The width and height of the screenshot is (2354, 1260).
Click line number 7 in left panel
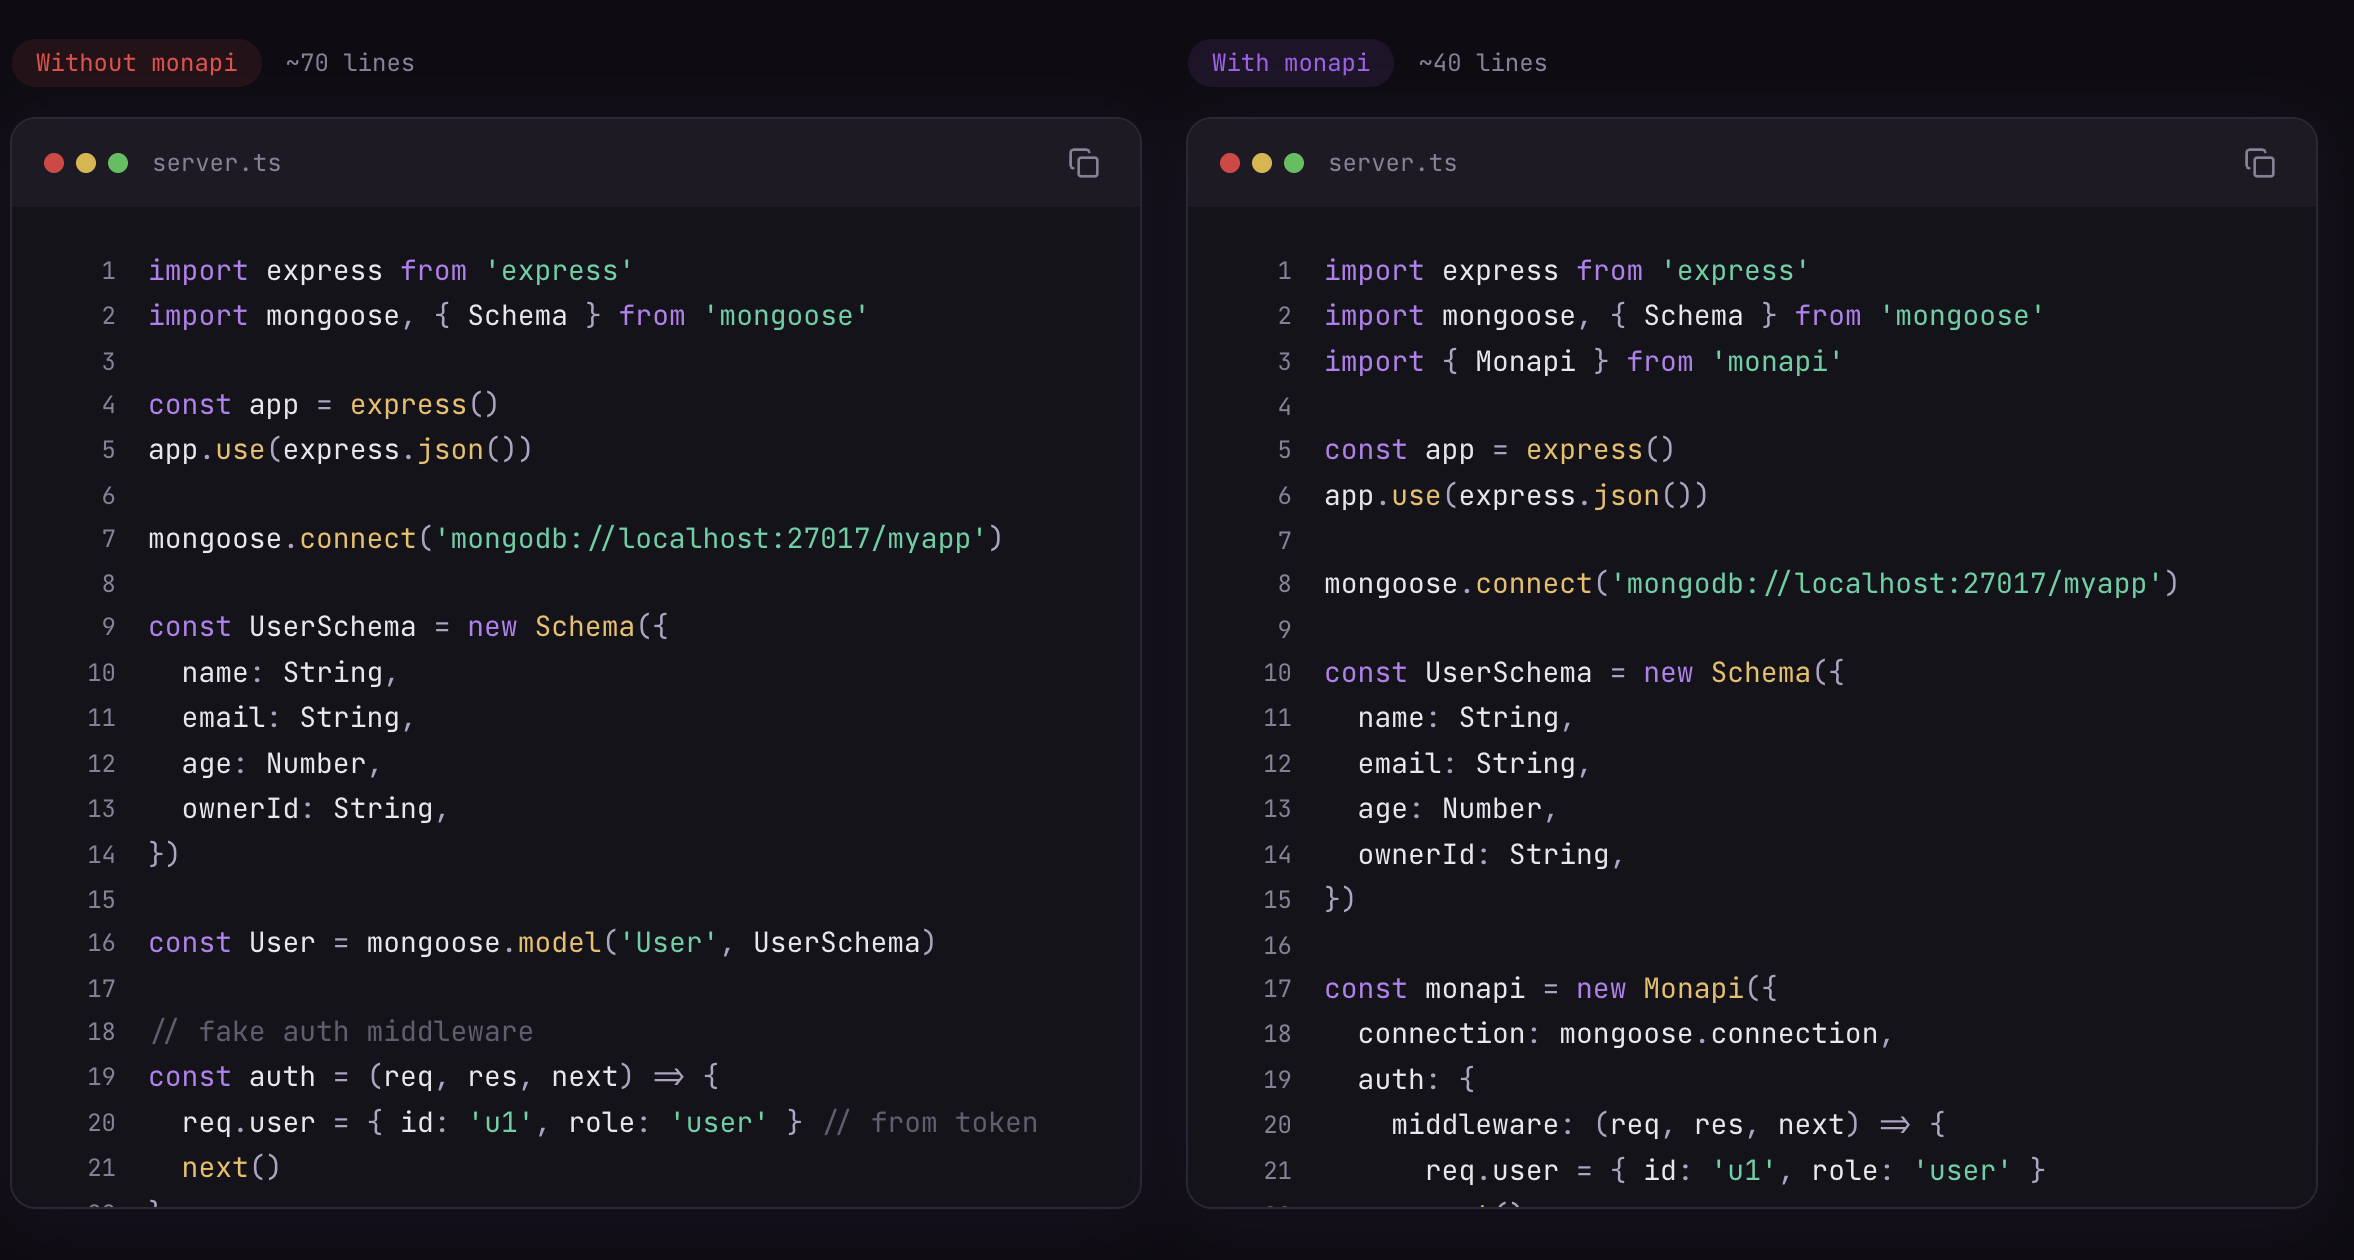click(108, 539)
